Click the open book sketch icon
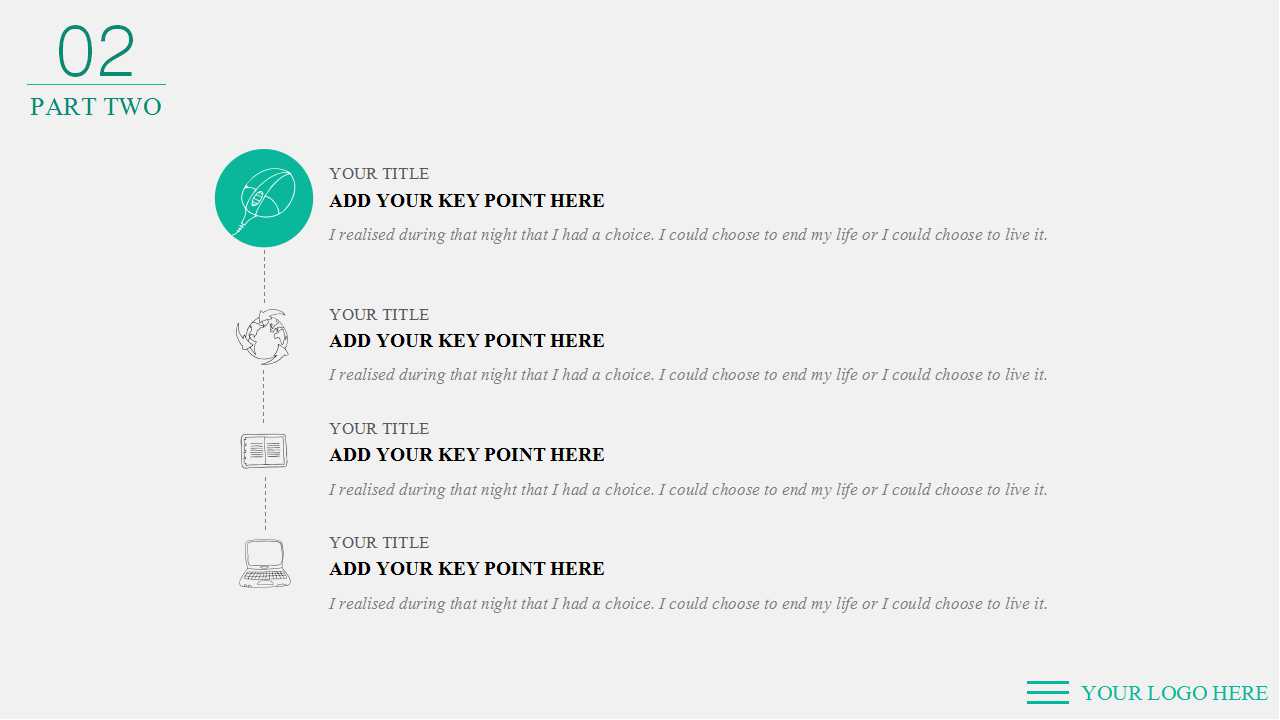Viewport: 1280px width, 720px height. tap(264, 451)
